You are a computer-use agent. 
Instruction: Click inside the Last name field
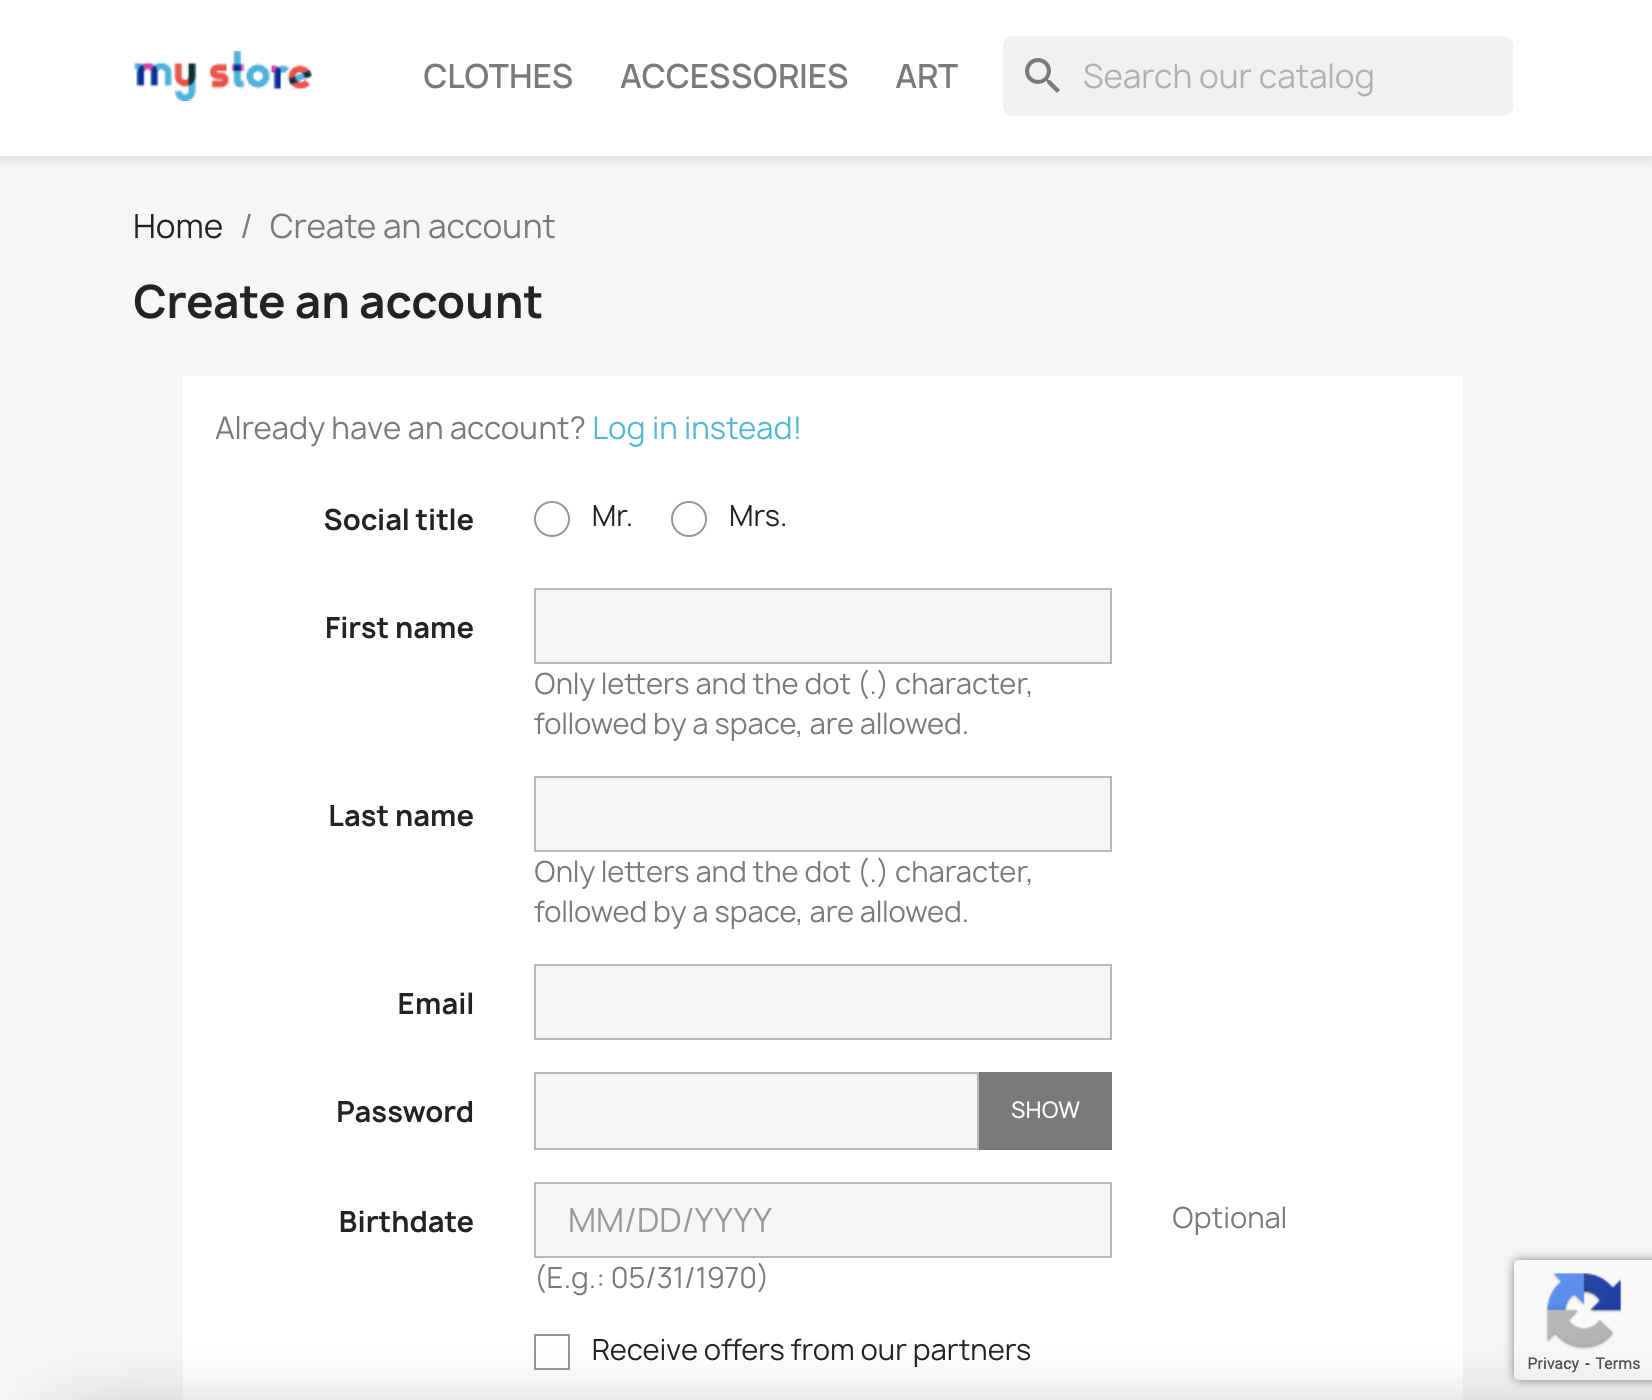click(x=821, y=813)
